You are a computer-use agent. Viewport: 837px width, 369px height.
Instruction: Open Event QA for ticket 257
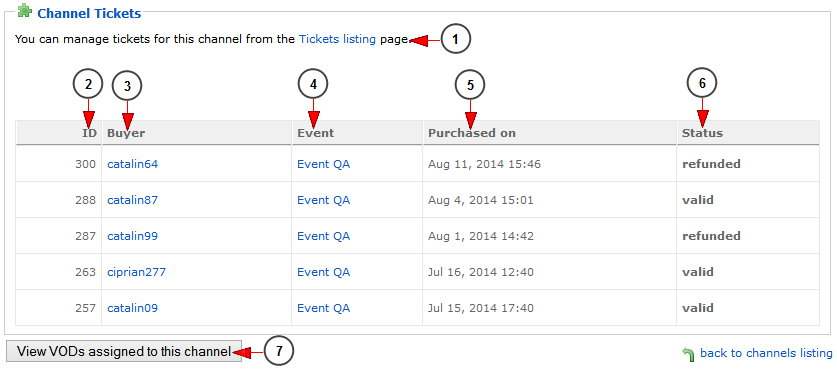tap(323, 308)
